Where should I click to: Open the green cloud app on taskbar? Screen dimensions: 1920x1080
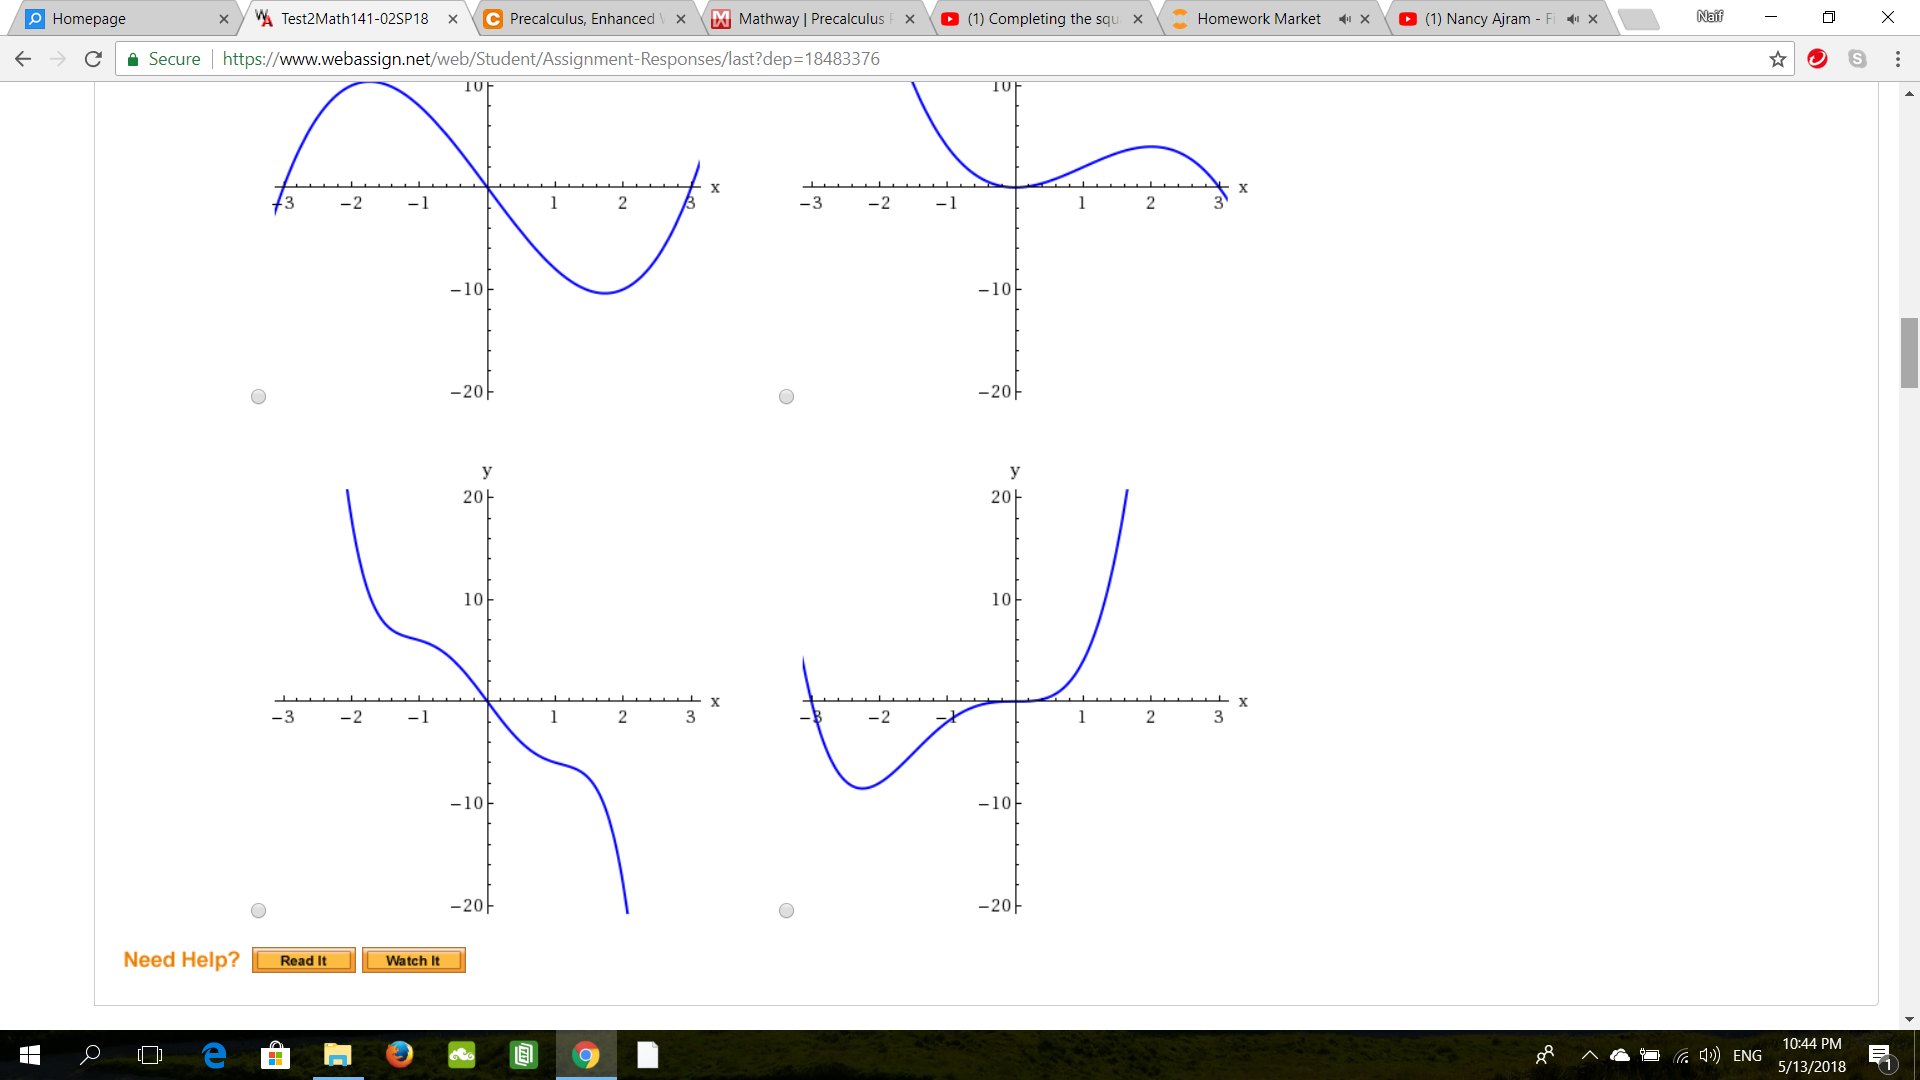(461, 1055)
